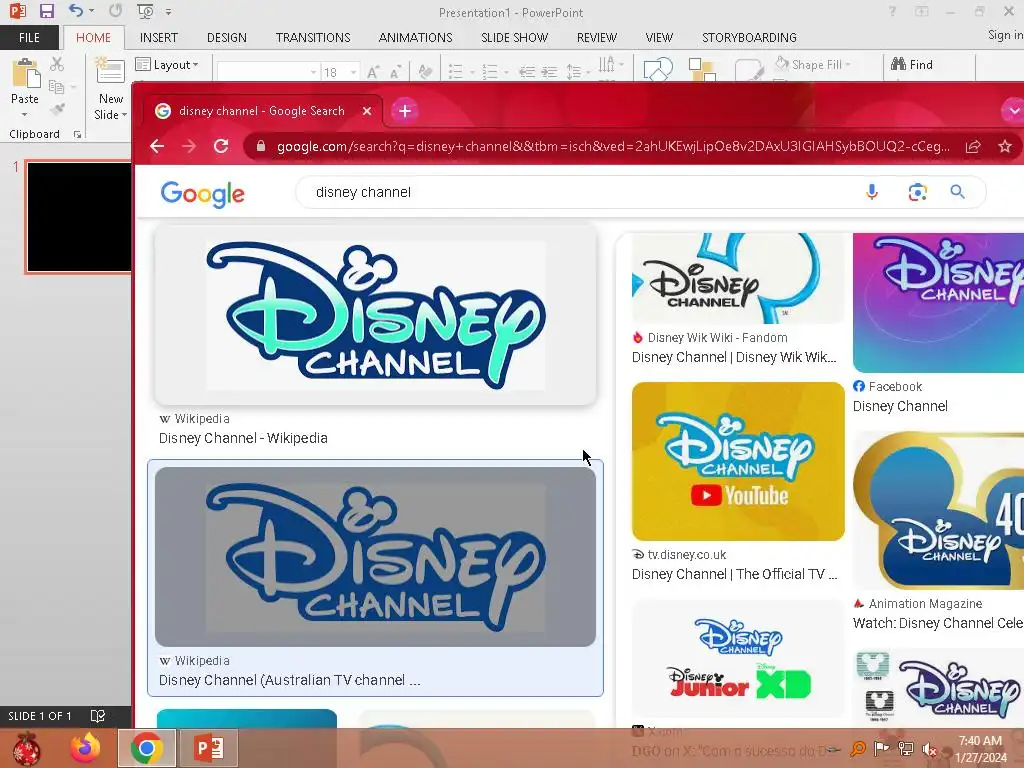Click the Copy icon in Clipboard group
Screen dimensions: 1024x768
[x=57, y=86]
